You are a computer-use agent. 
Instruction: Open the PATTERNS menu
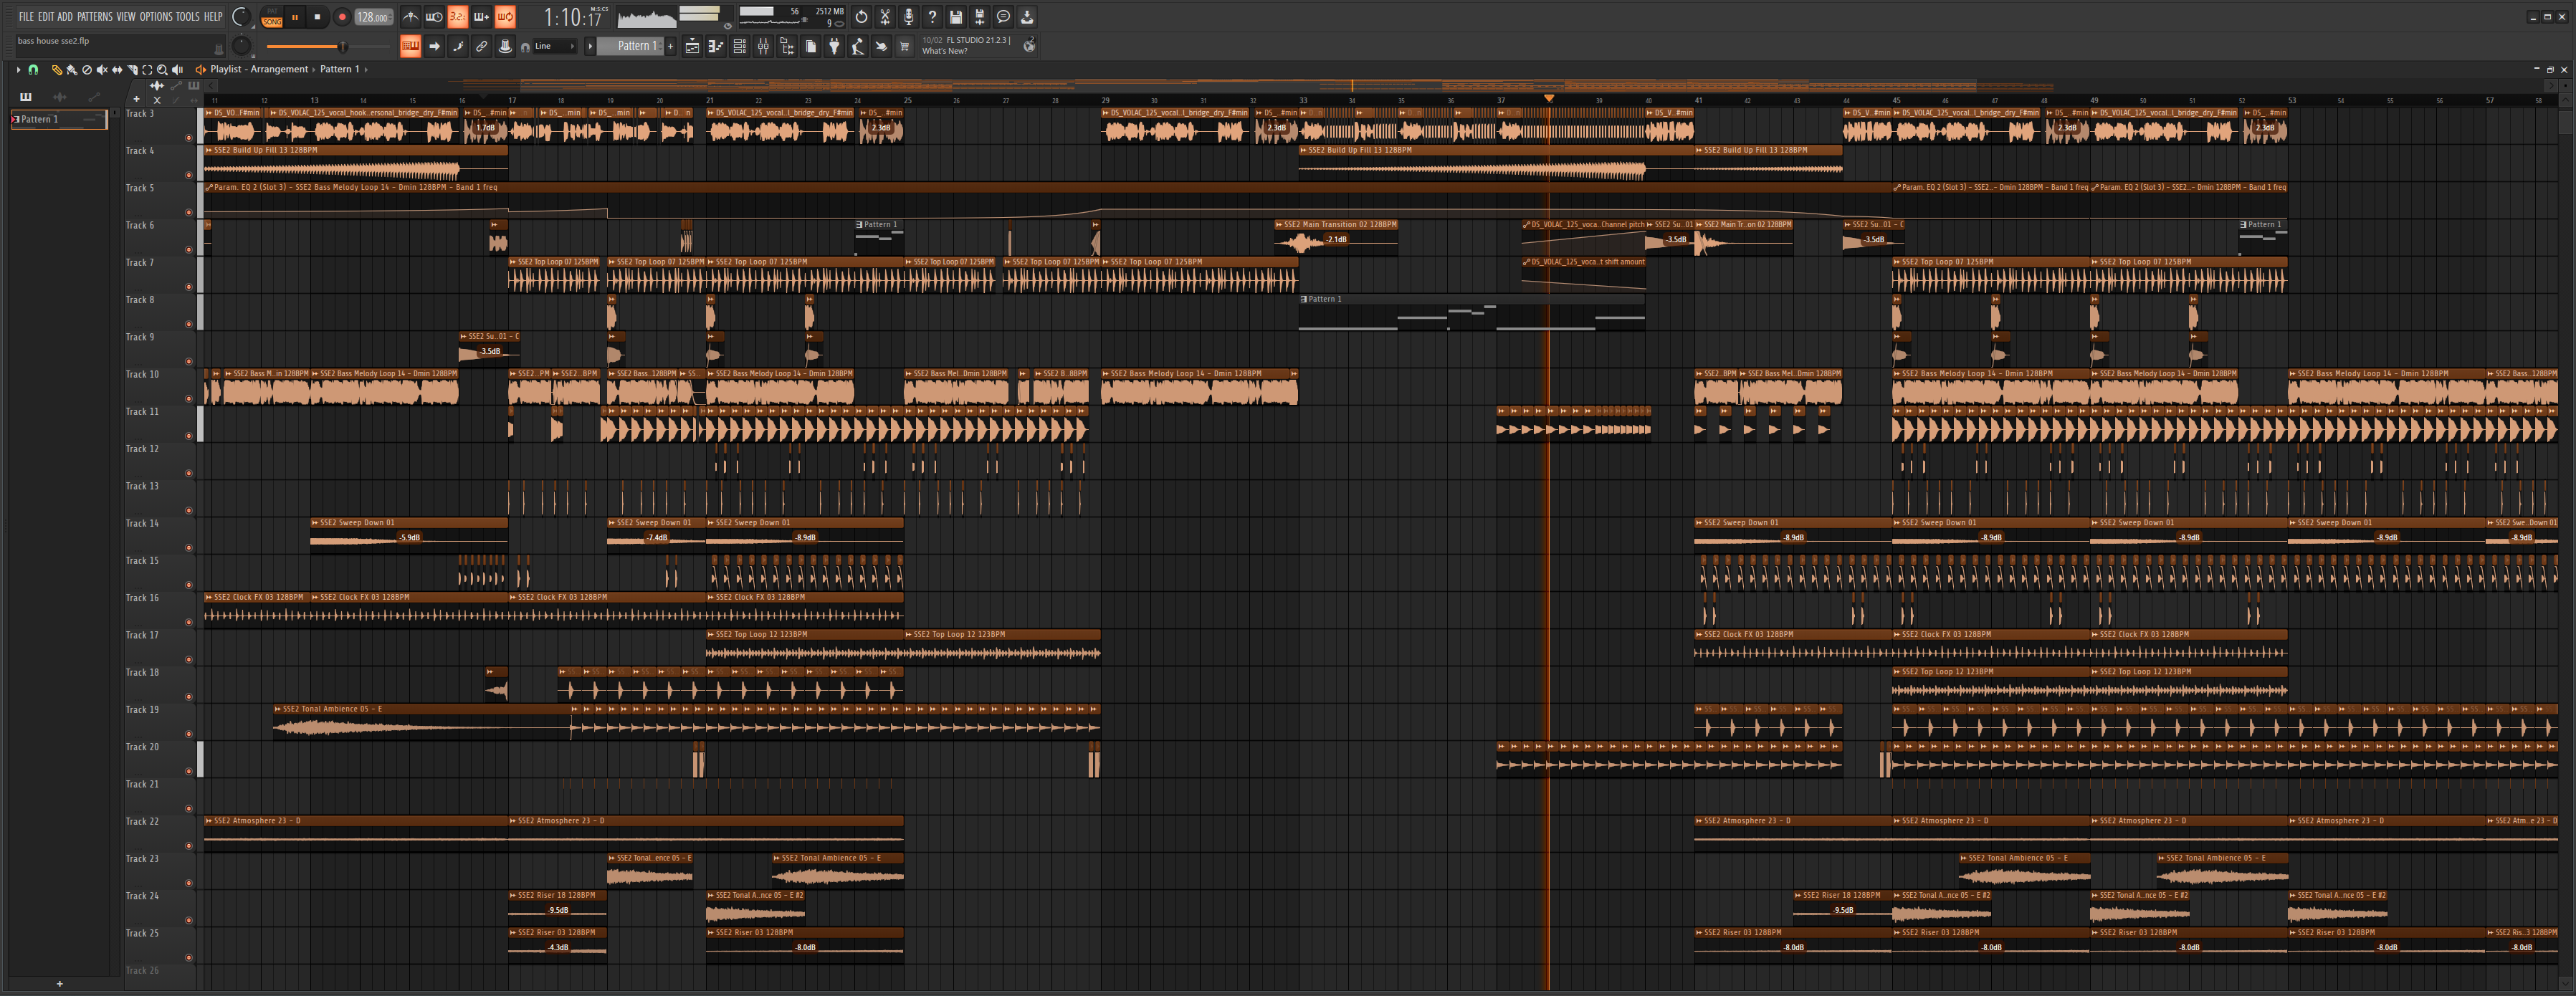pyautogui.click(x=95, y=17)
